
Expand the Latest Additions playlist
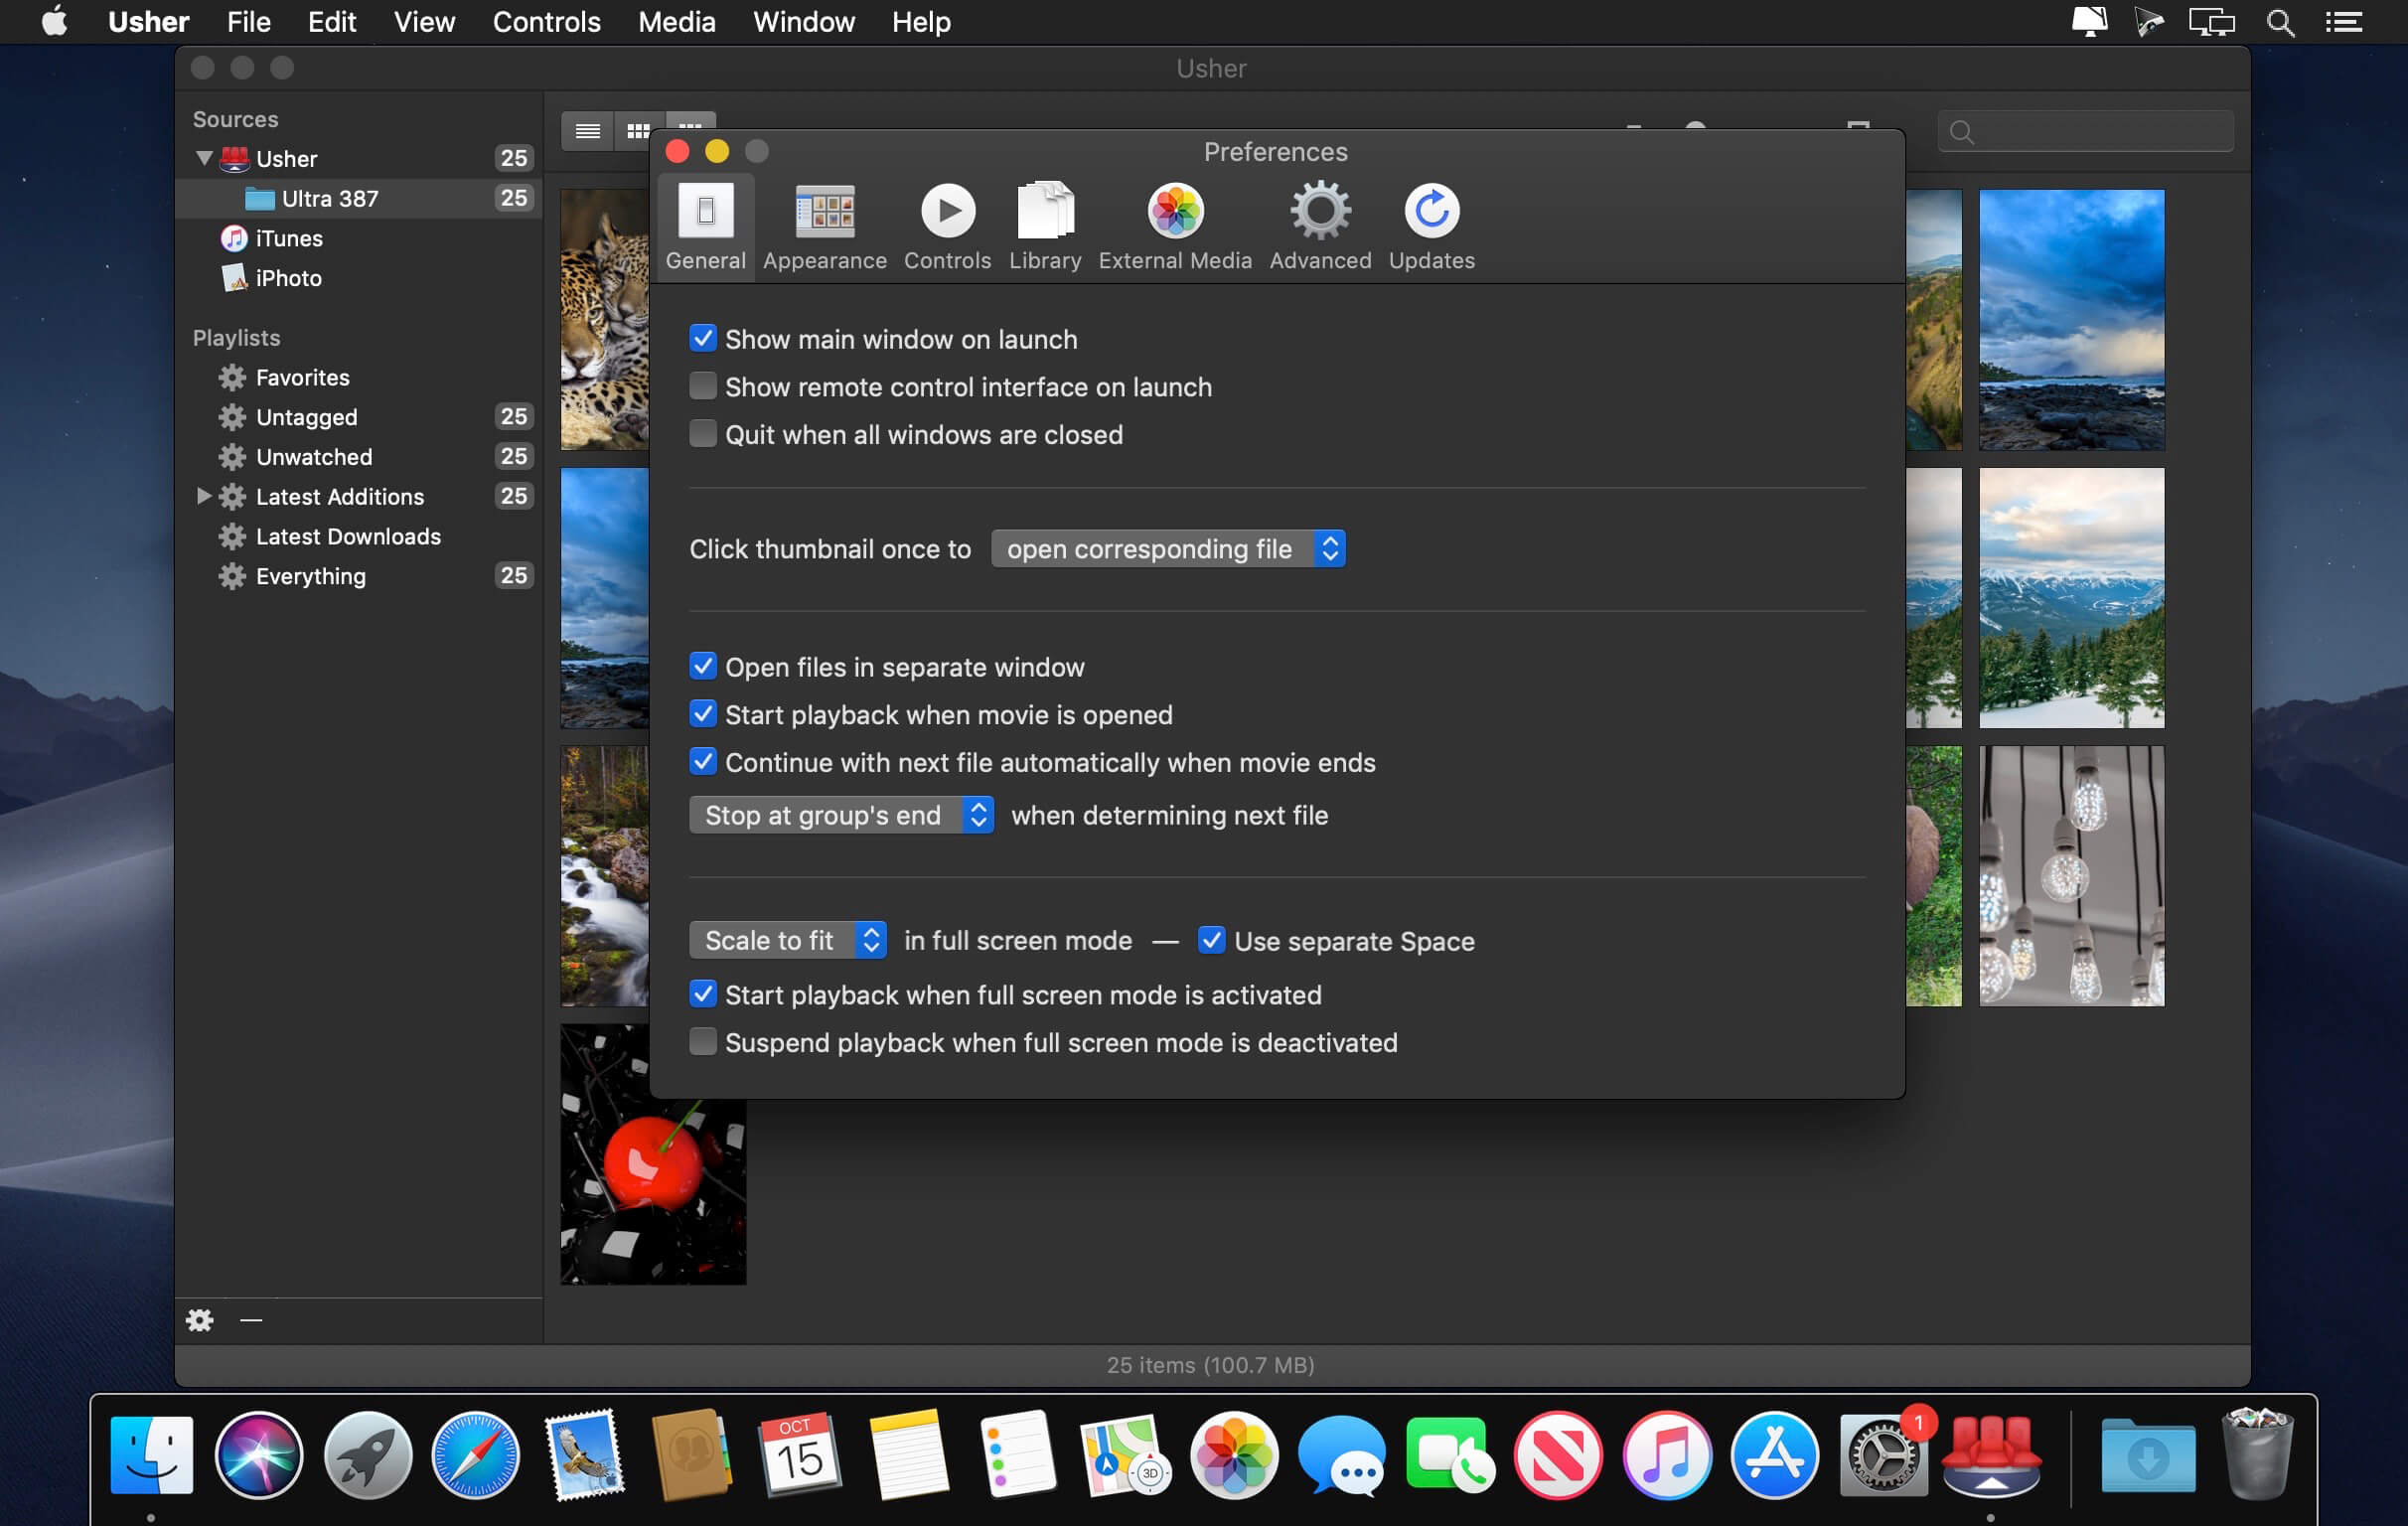click(203, 496)
